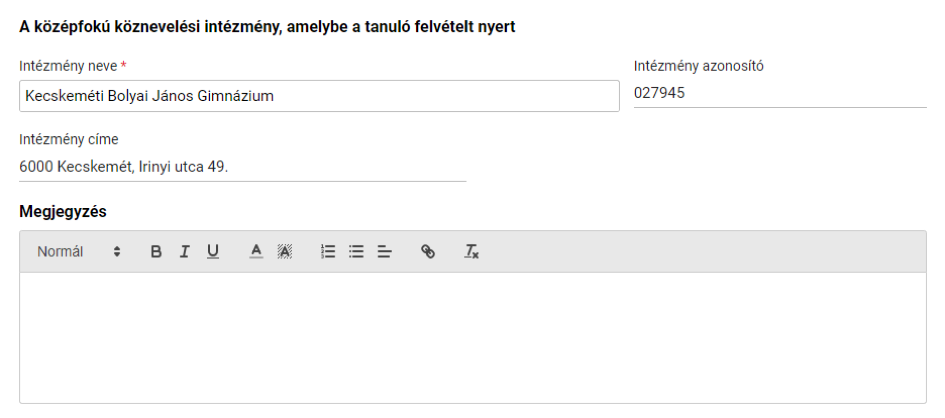Click the Intézmény azonosító field showing 027945

pos(780,93)
